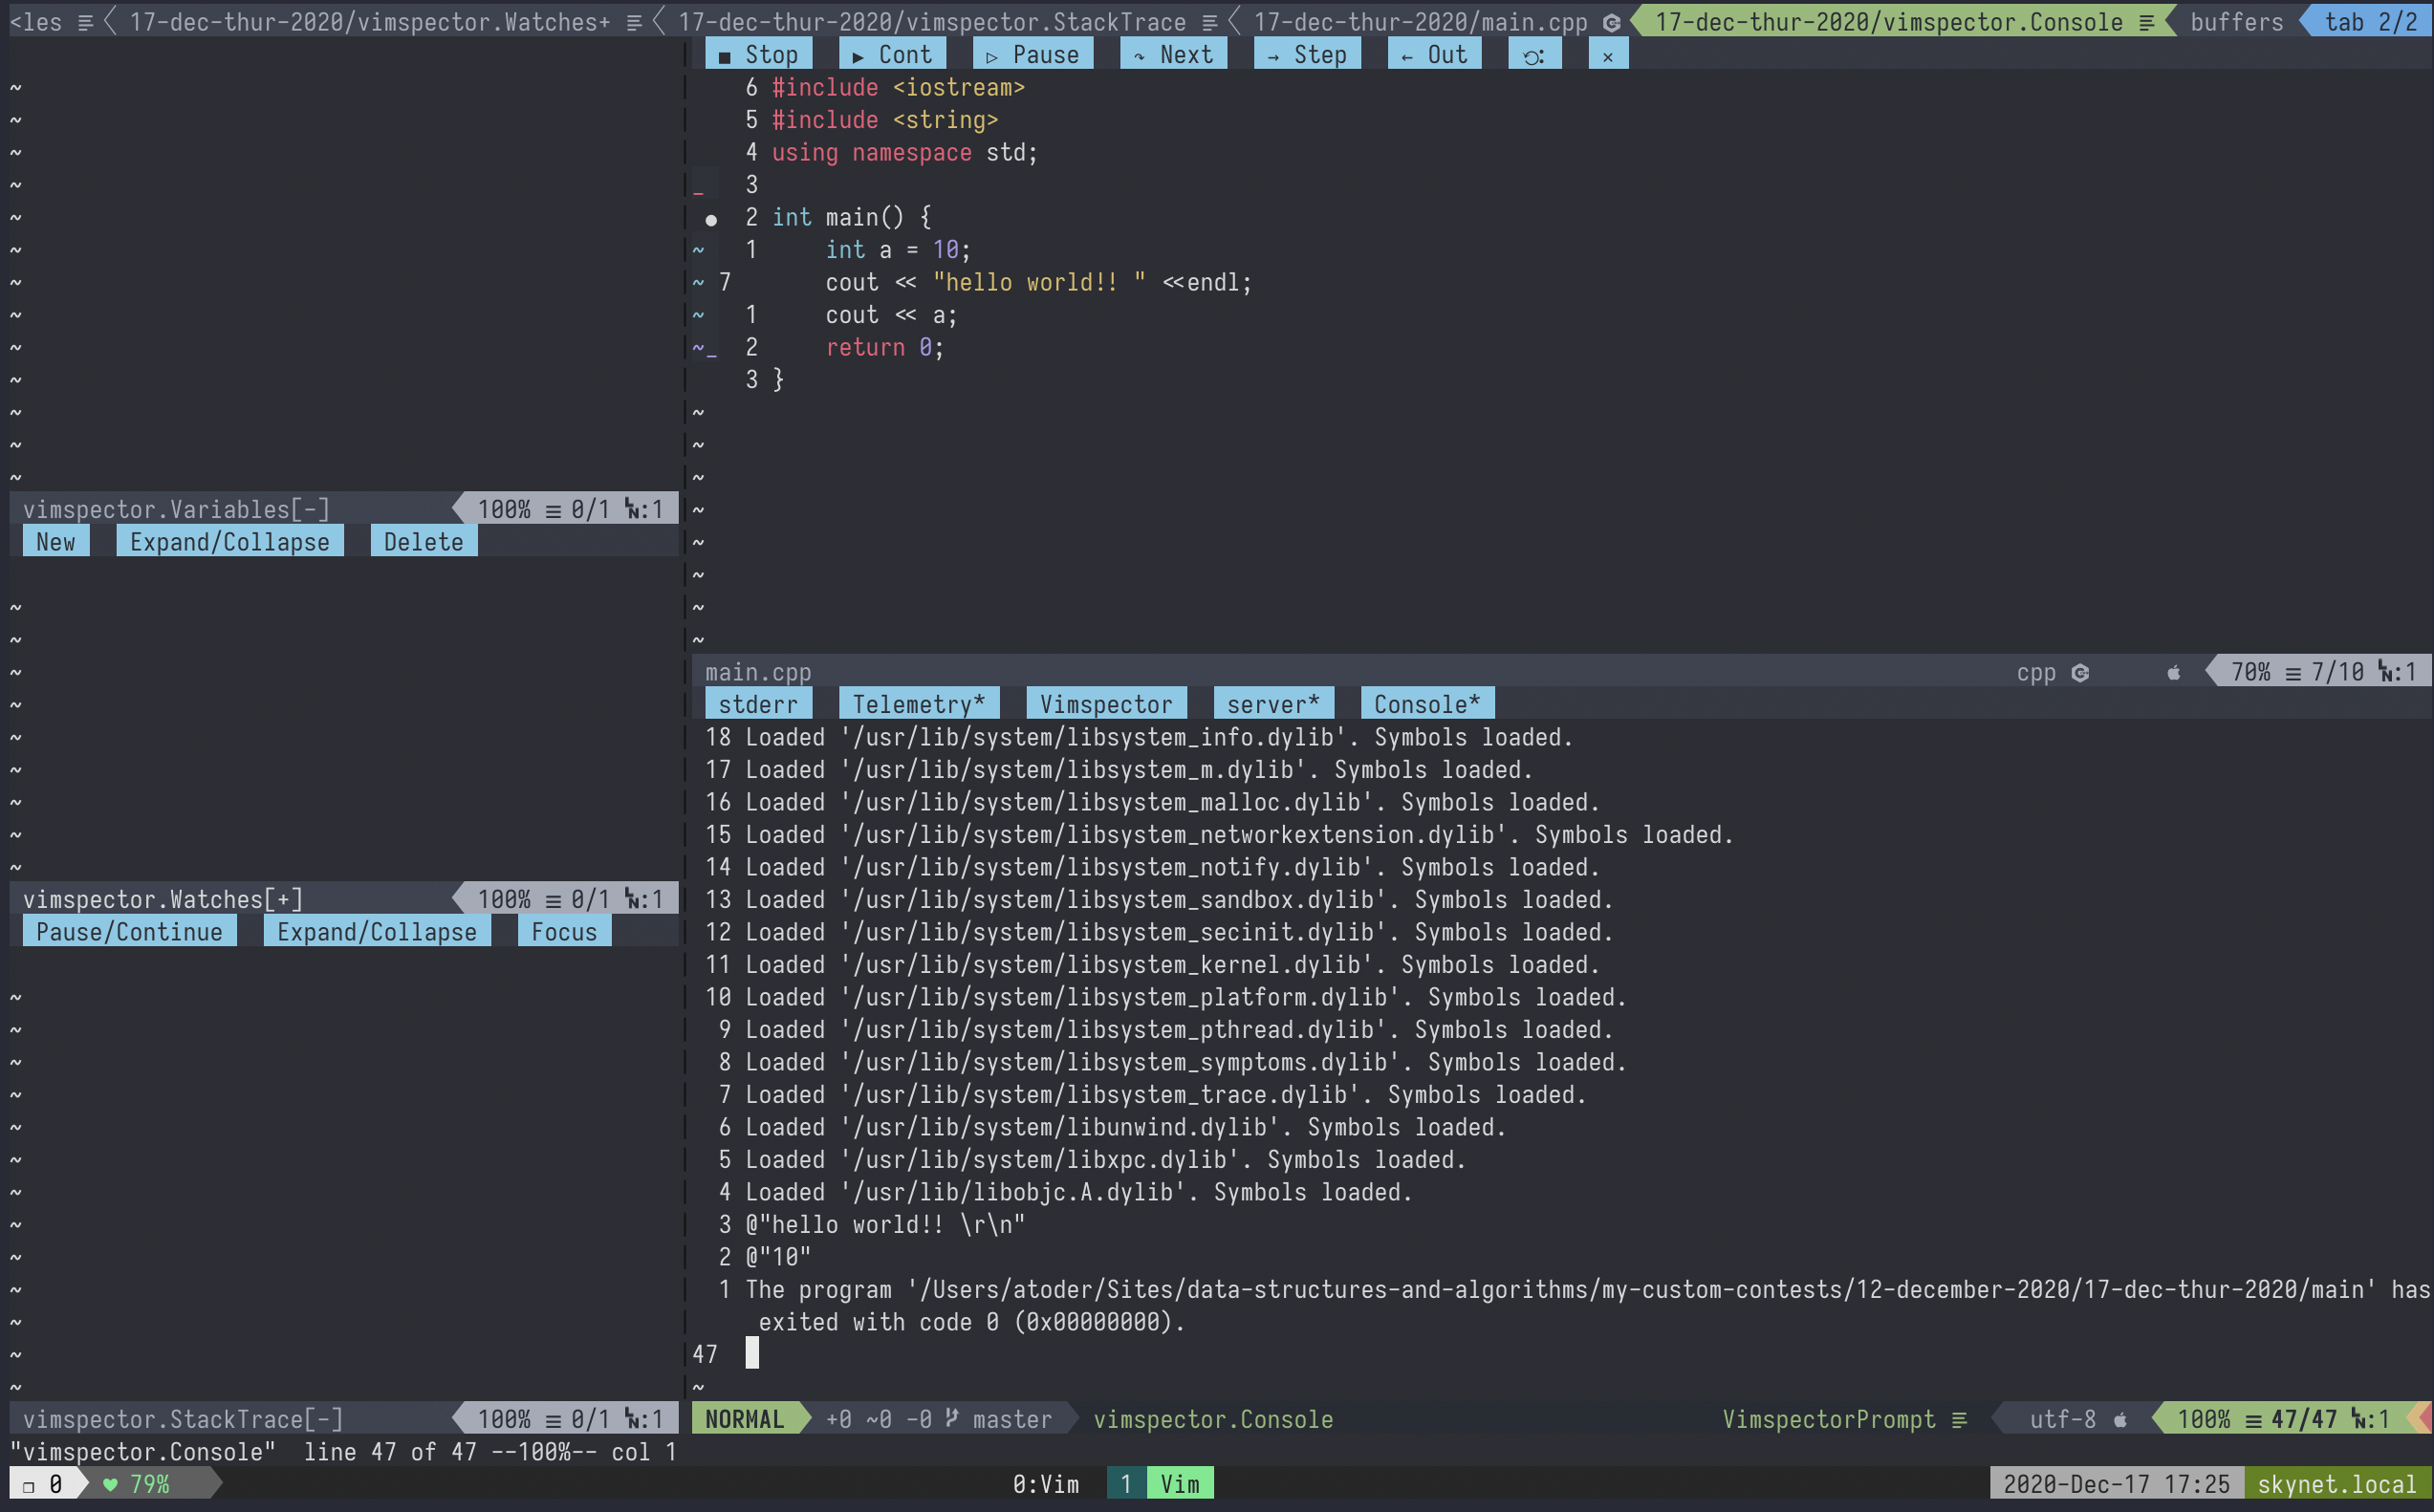Restart the debug session with circular arrow icon

point(1534,54)
